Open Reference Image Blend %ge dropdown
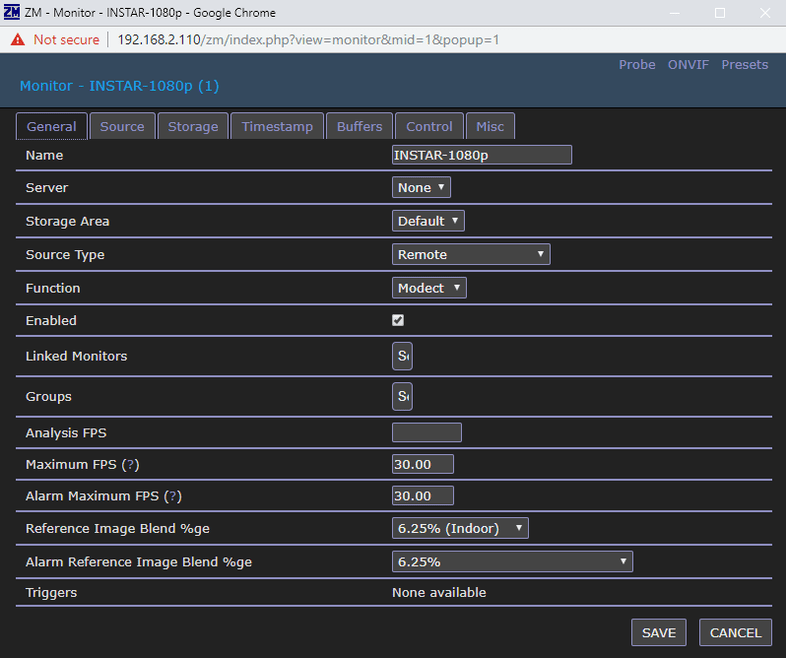The width and height of the screenshot is (786, 658). pyautogui.click(x=460, y=528)
